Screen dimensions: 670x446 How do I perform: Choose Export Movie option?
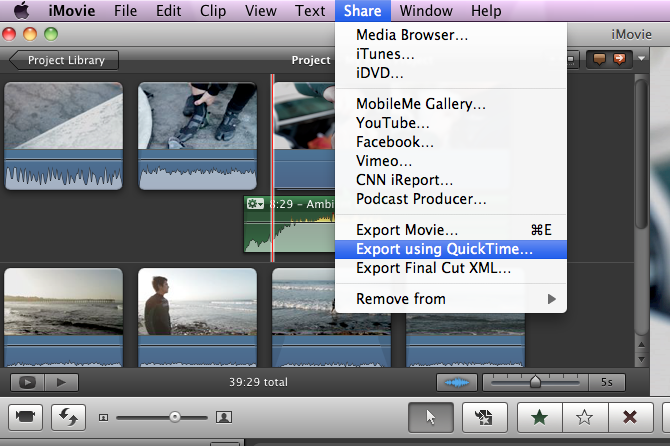point(407,230)
